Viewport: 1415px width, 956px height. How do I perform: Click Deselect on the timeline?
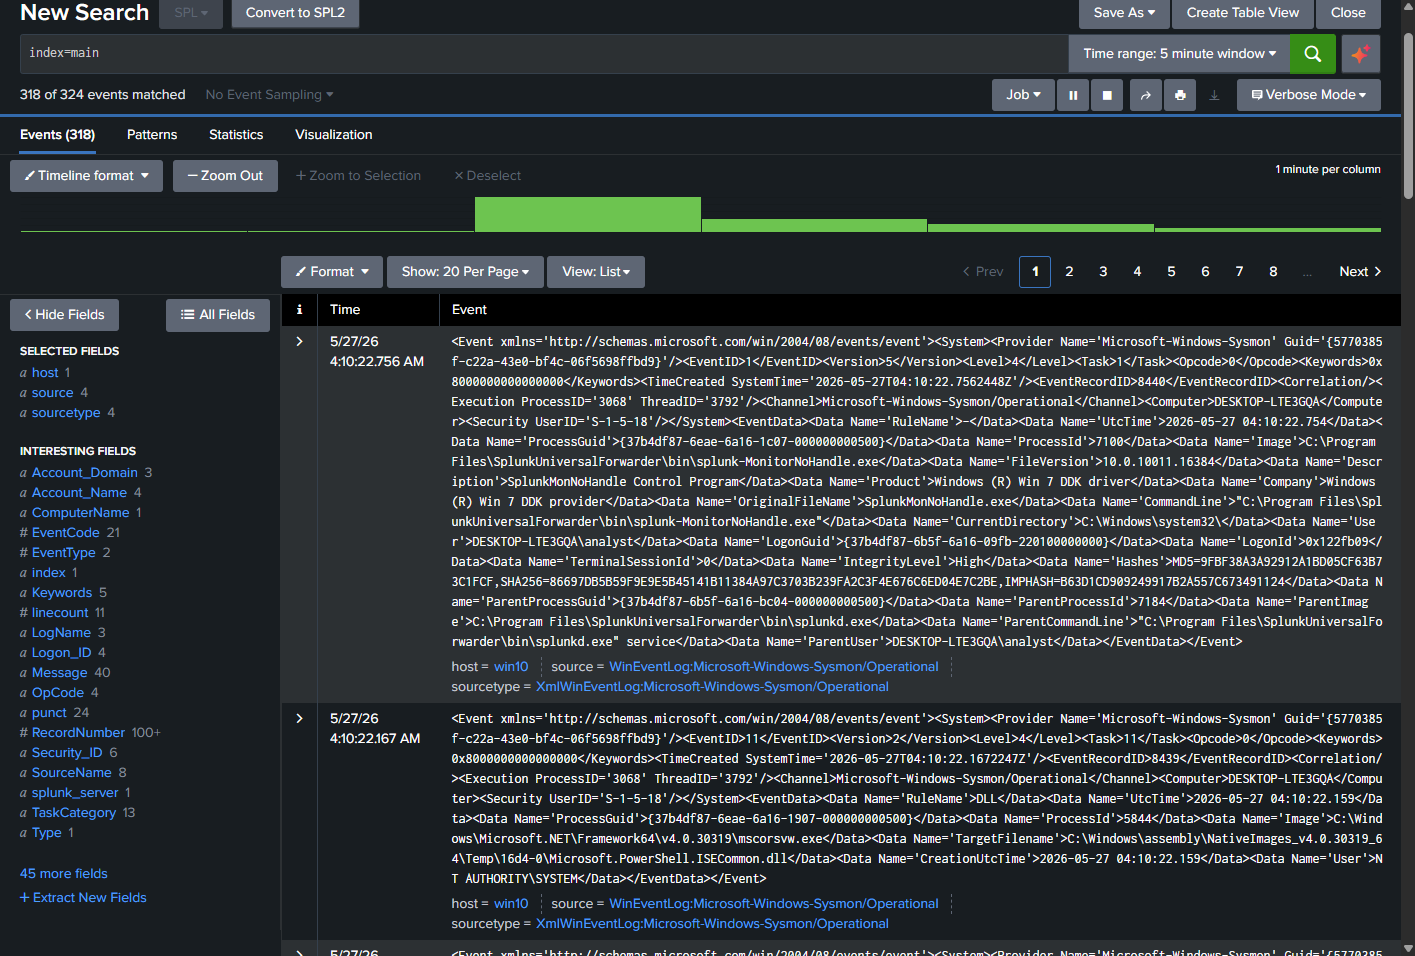pyautogui.click(x=488, y=176)
